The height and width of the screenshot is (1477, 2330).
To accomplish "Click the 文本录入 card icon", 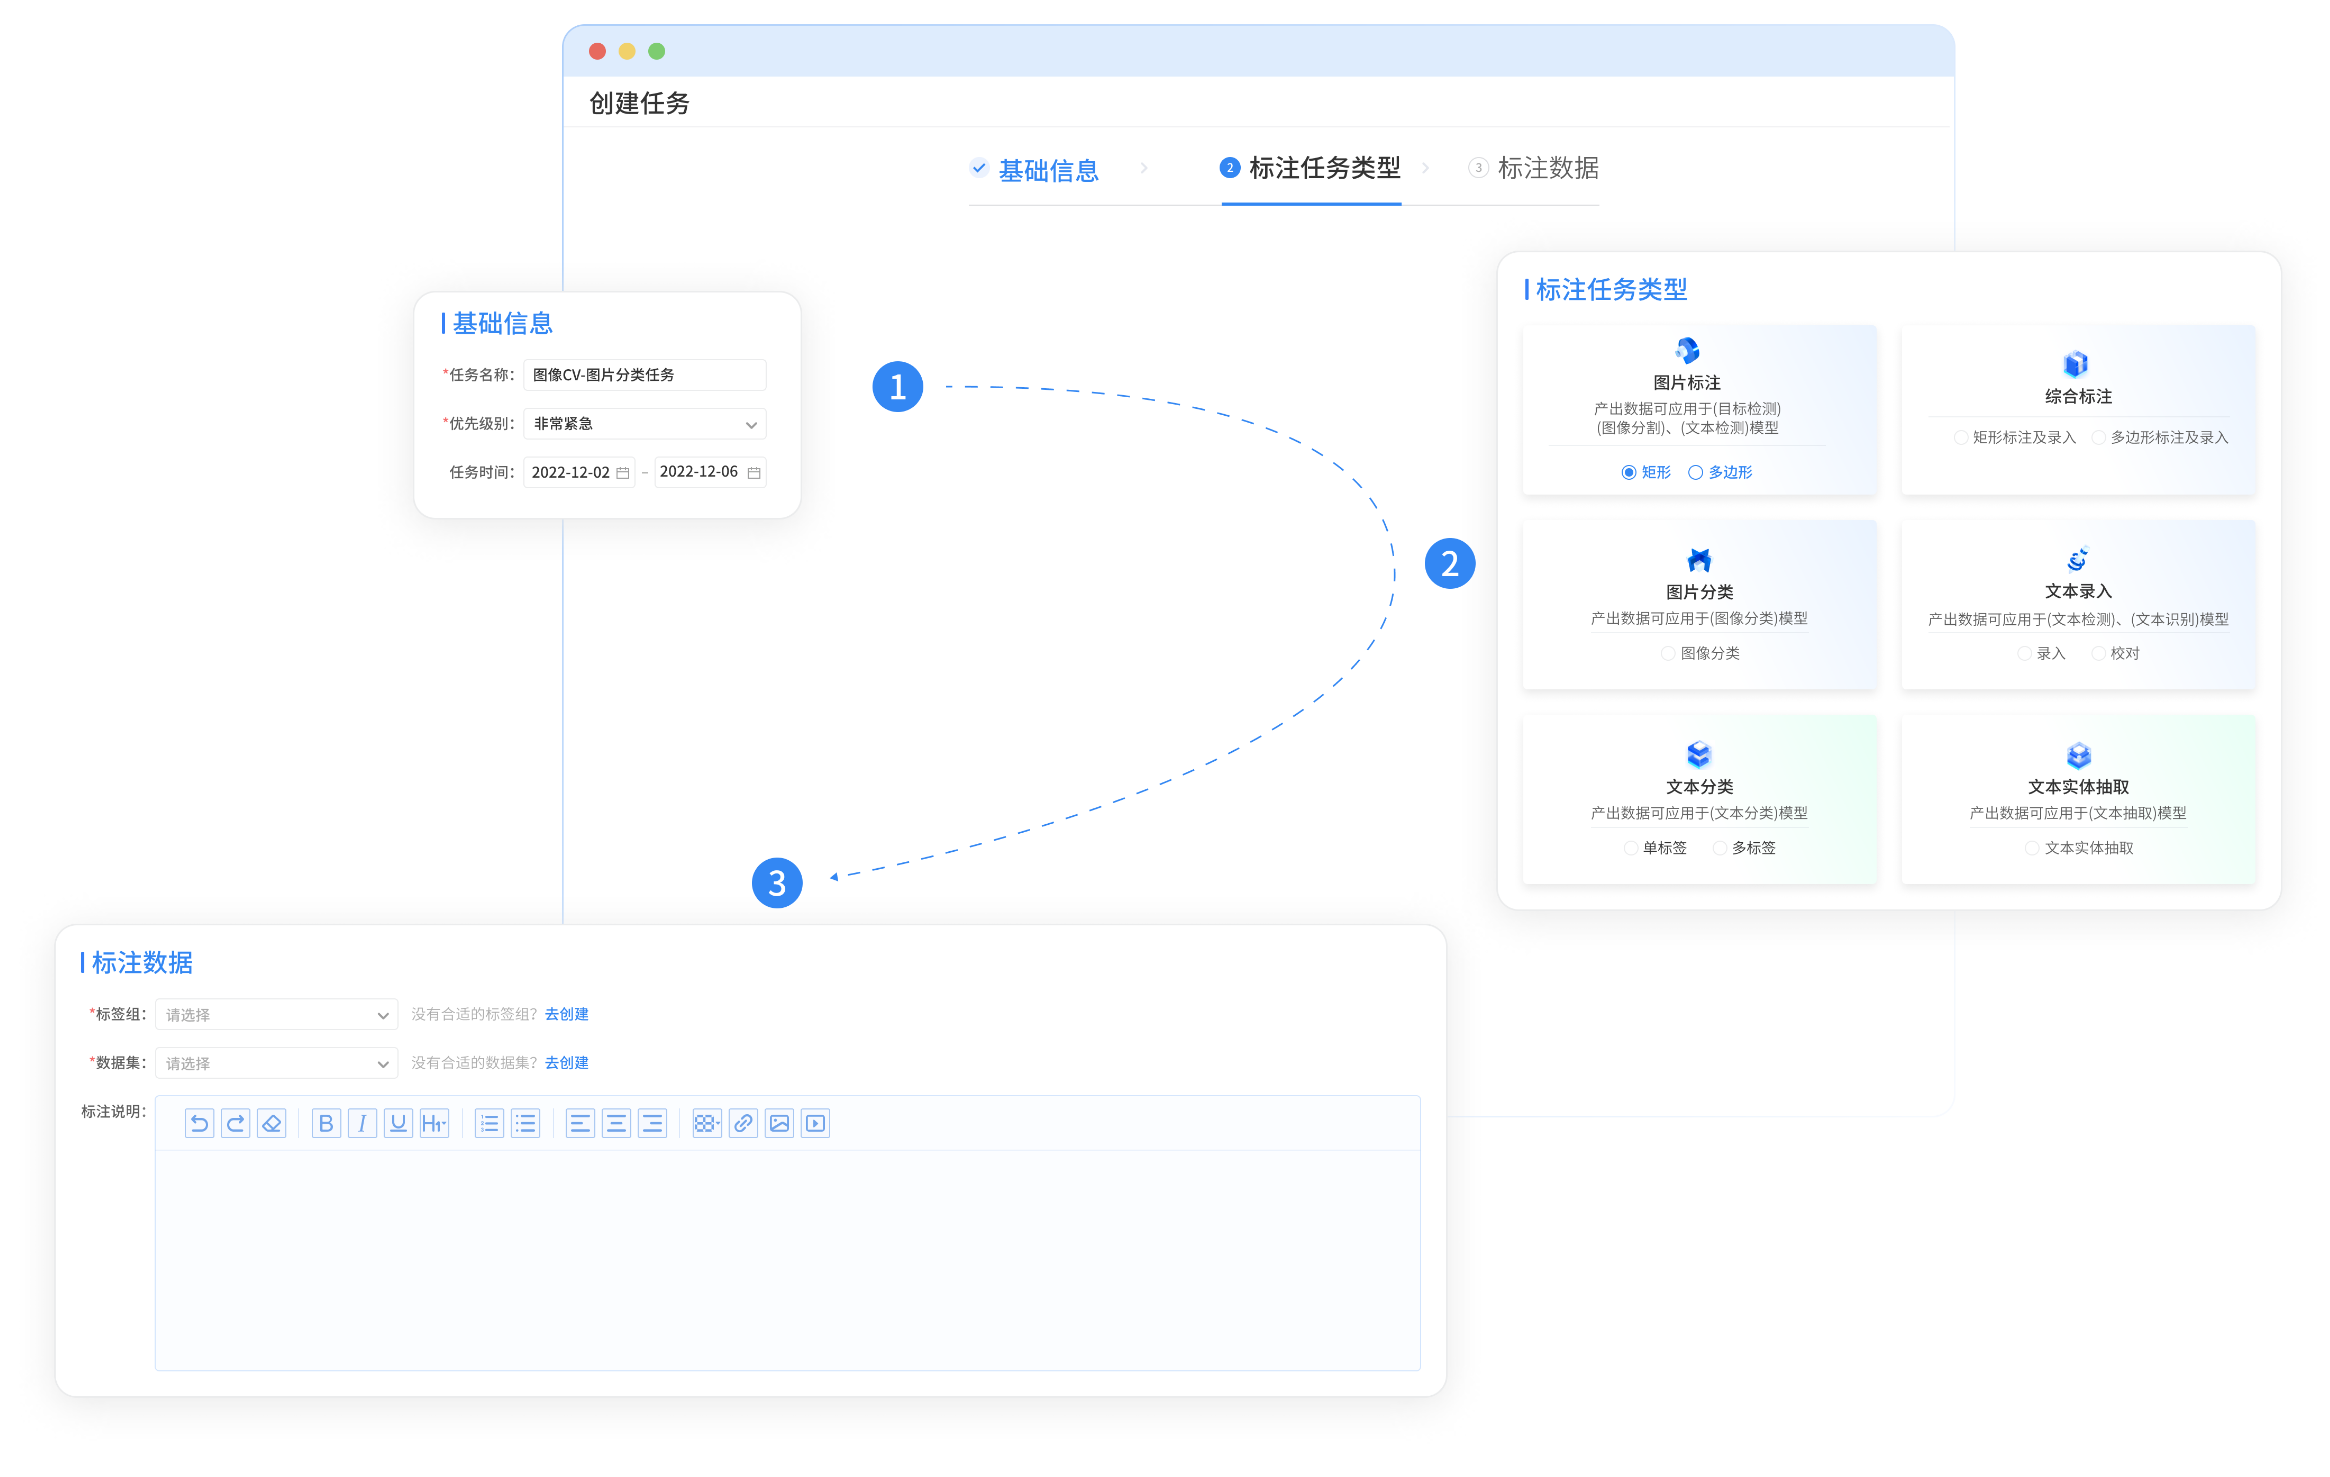I will [2078, 558].
